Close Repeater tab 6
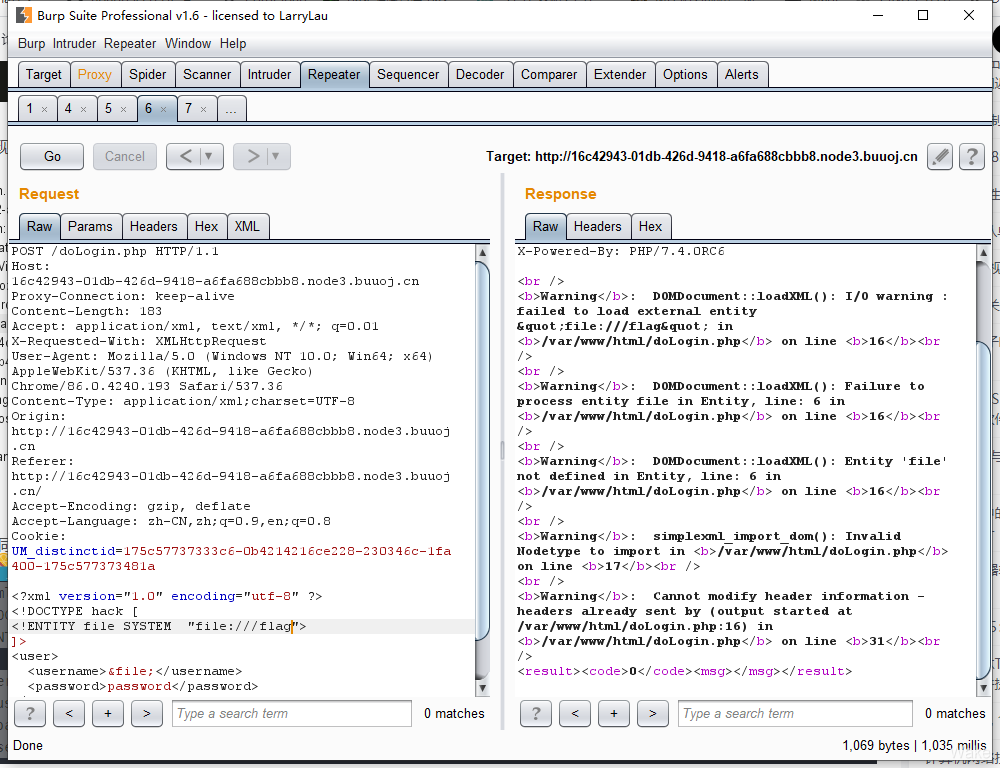The image size is (1000, 768). [x=164, y=110]
